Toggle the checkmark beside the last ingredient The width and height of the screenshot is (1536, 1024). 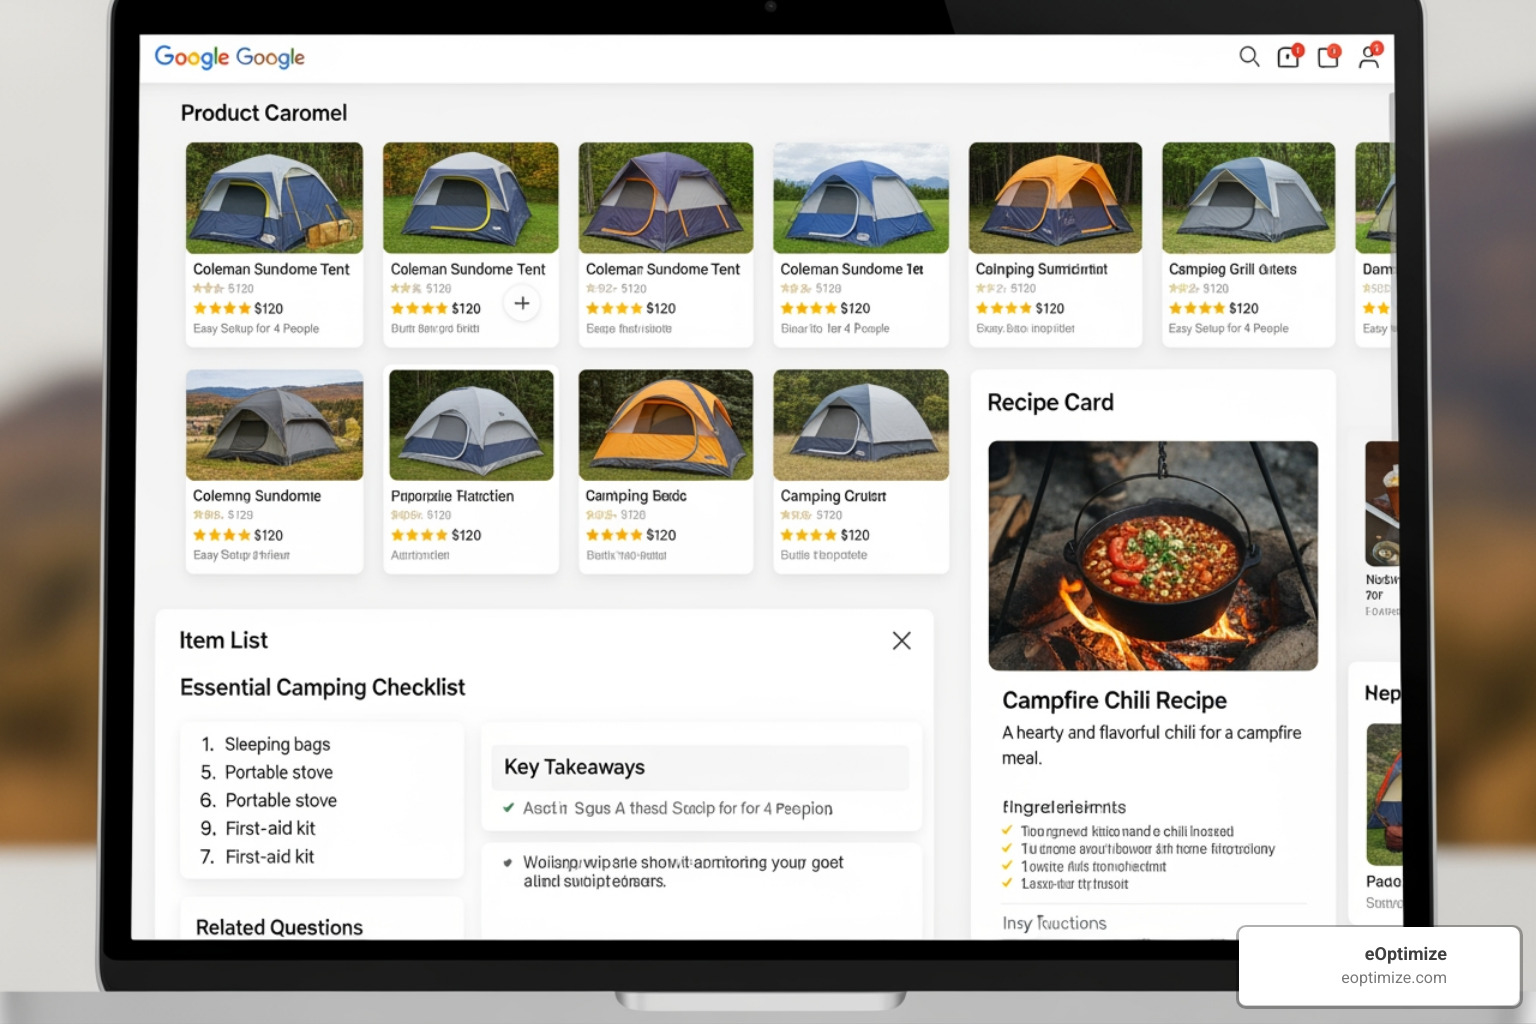tap(1005, 884)
